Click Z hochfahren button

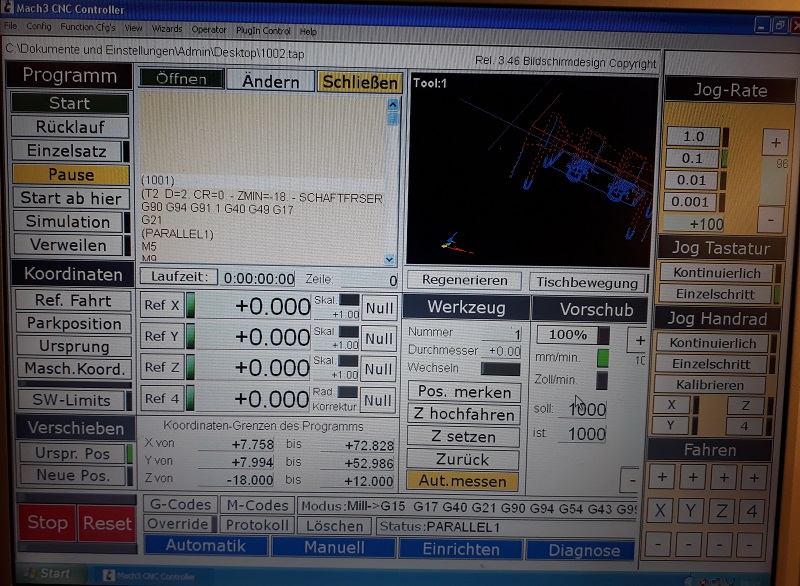coord(464,414)
